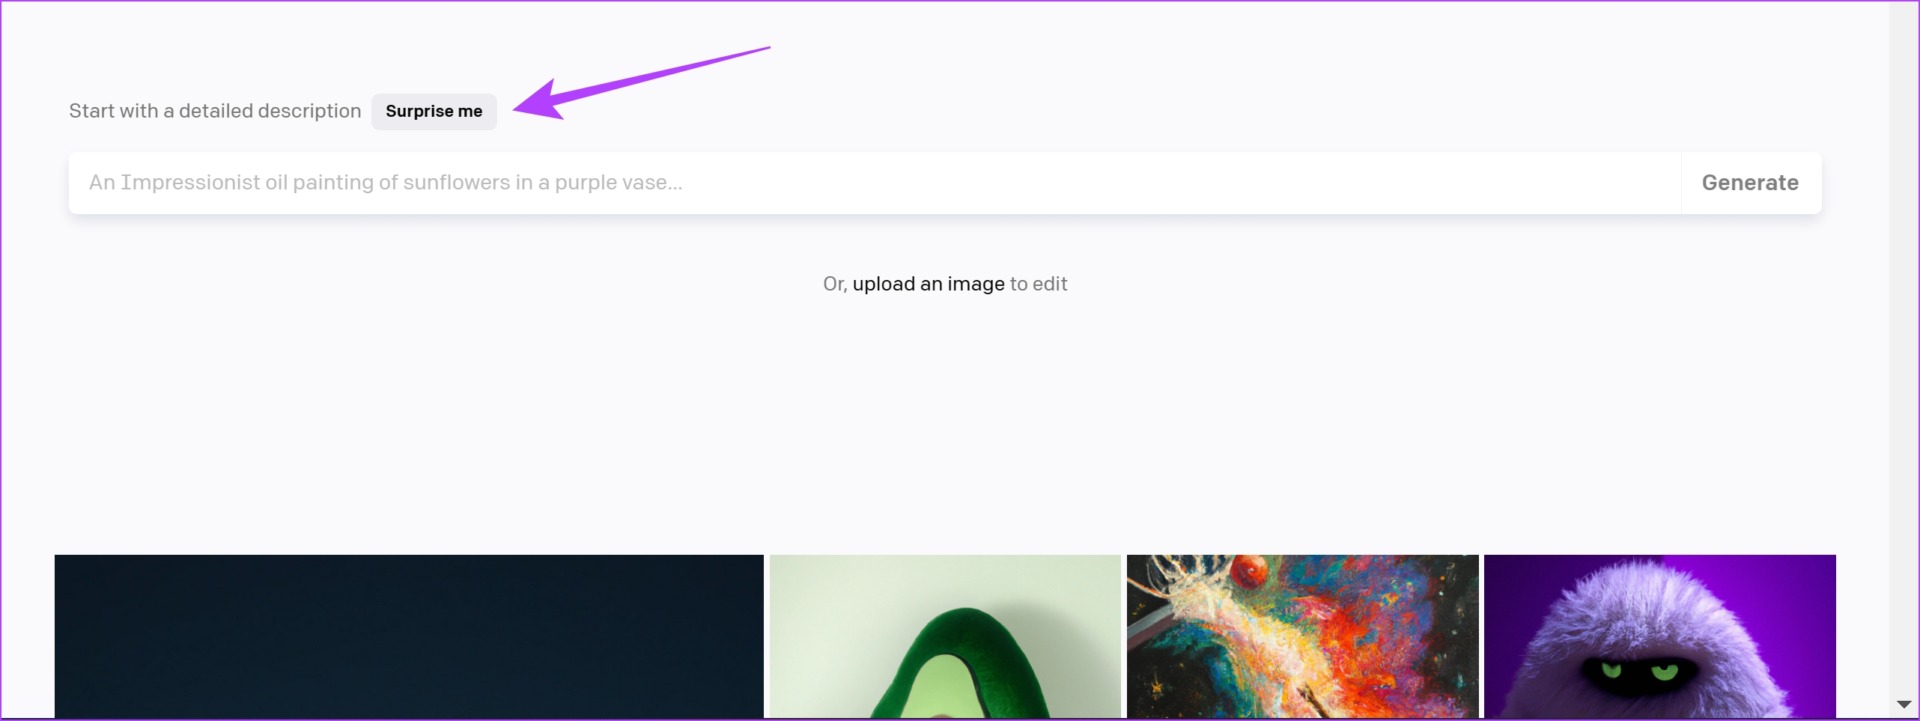Open the dark navy blue thumbnail

(x=409, y=637)
